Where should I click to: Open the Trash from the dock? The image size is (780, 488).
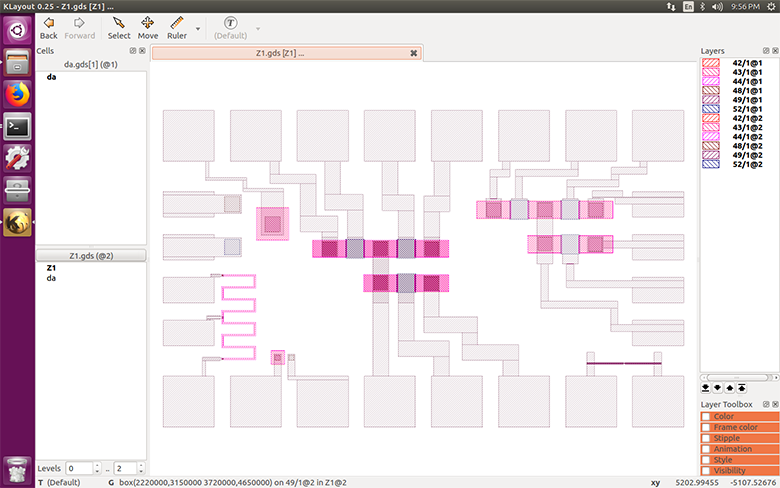17,470
